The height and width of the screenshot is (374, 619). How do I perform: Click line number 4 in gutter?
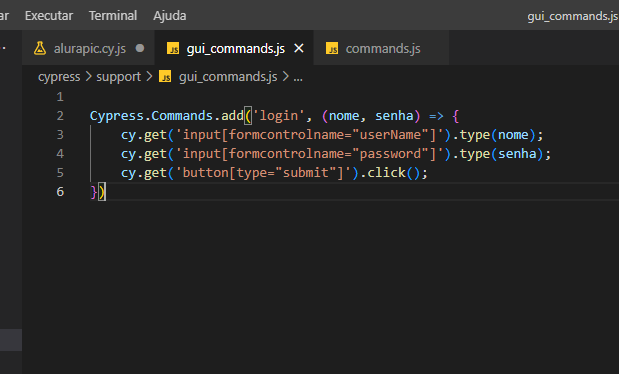point(60,154)
